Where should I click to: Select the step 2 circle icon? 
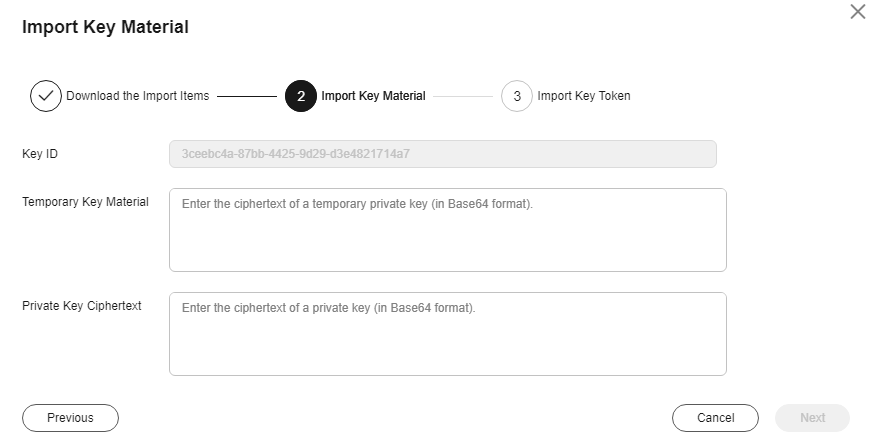point(301,96)
